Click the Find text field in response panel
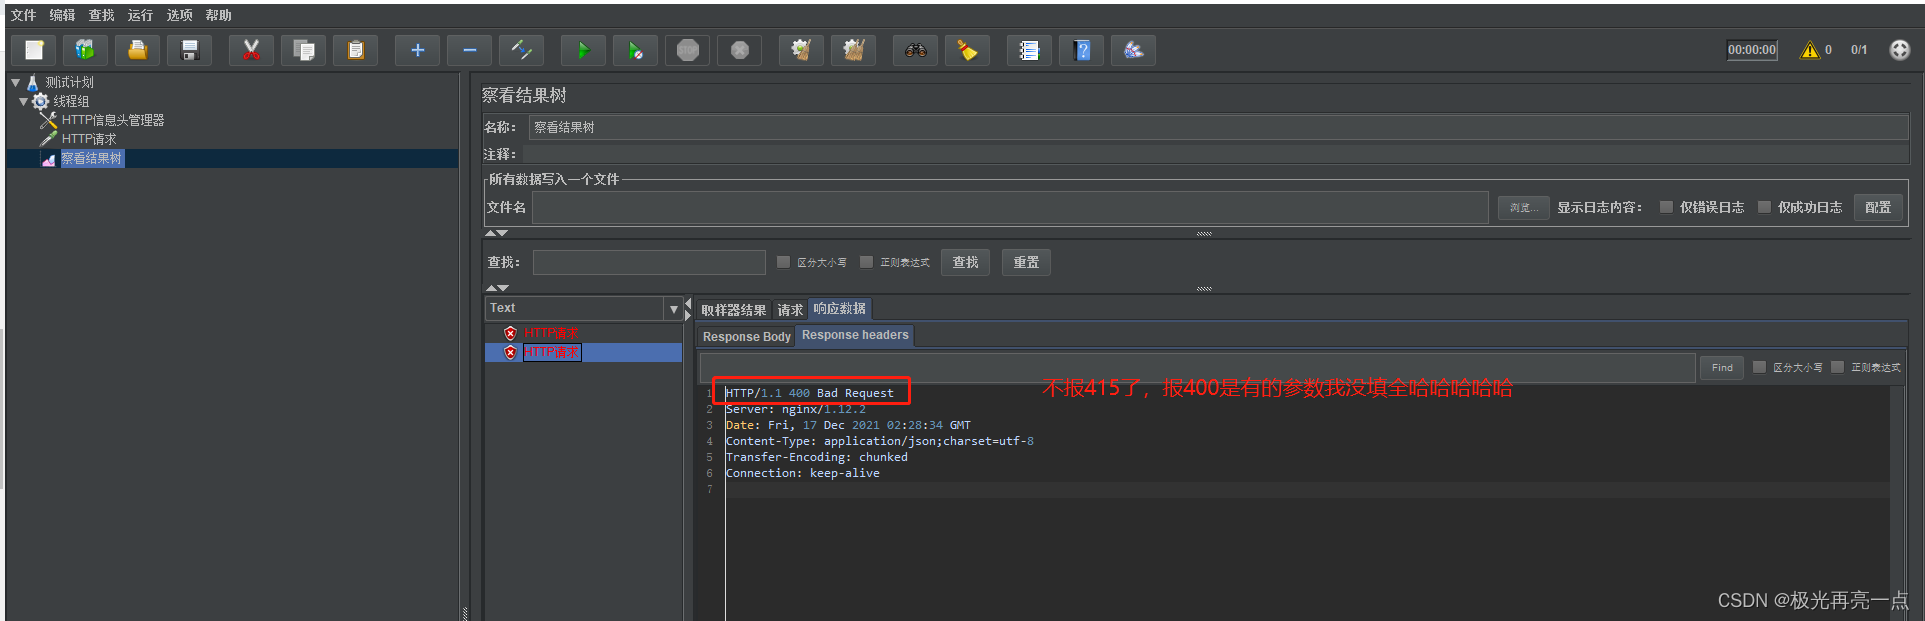Viewport: 1925px width, 621px height. point(1197,368)
